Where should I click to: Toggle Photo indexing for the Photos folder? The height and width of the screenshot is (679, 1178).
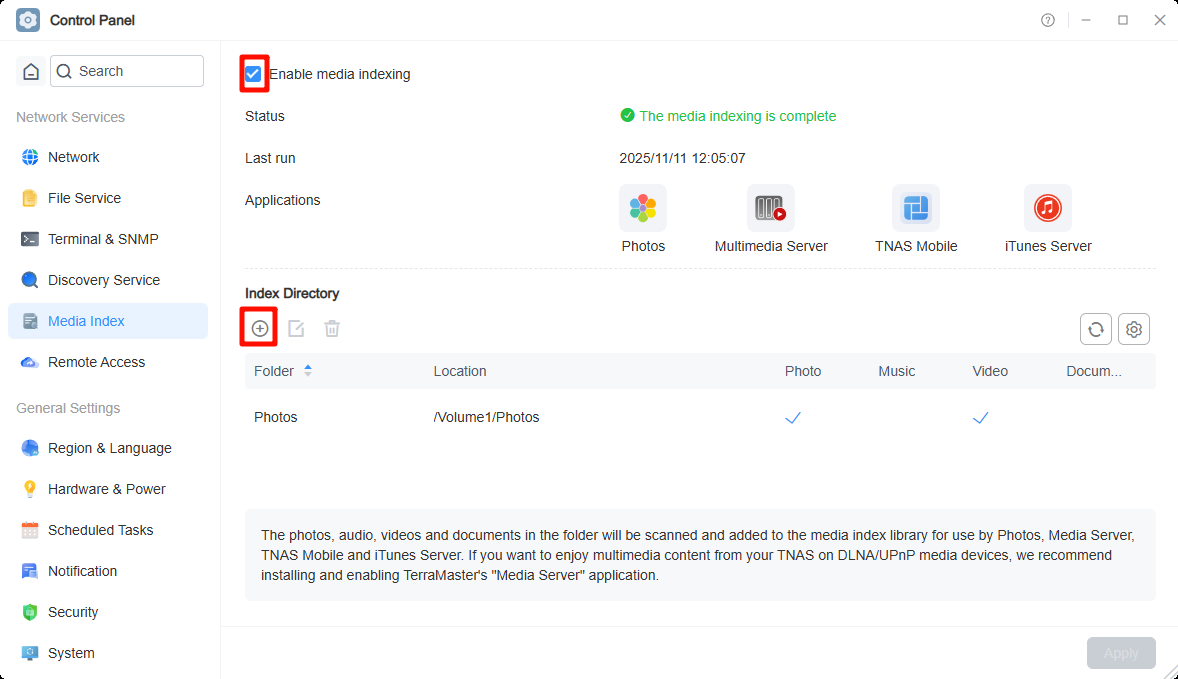[x=793, y=417]
